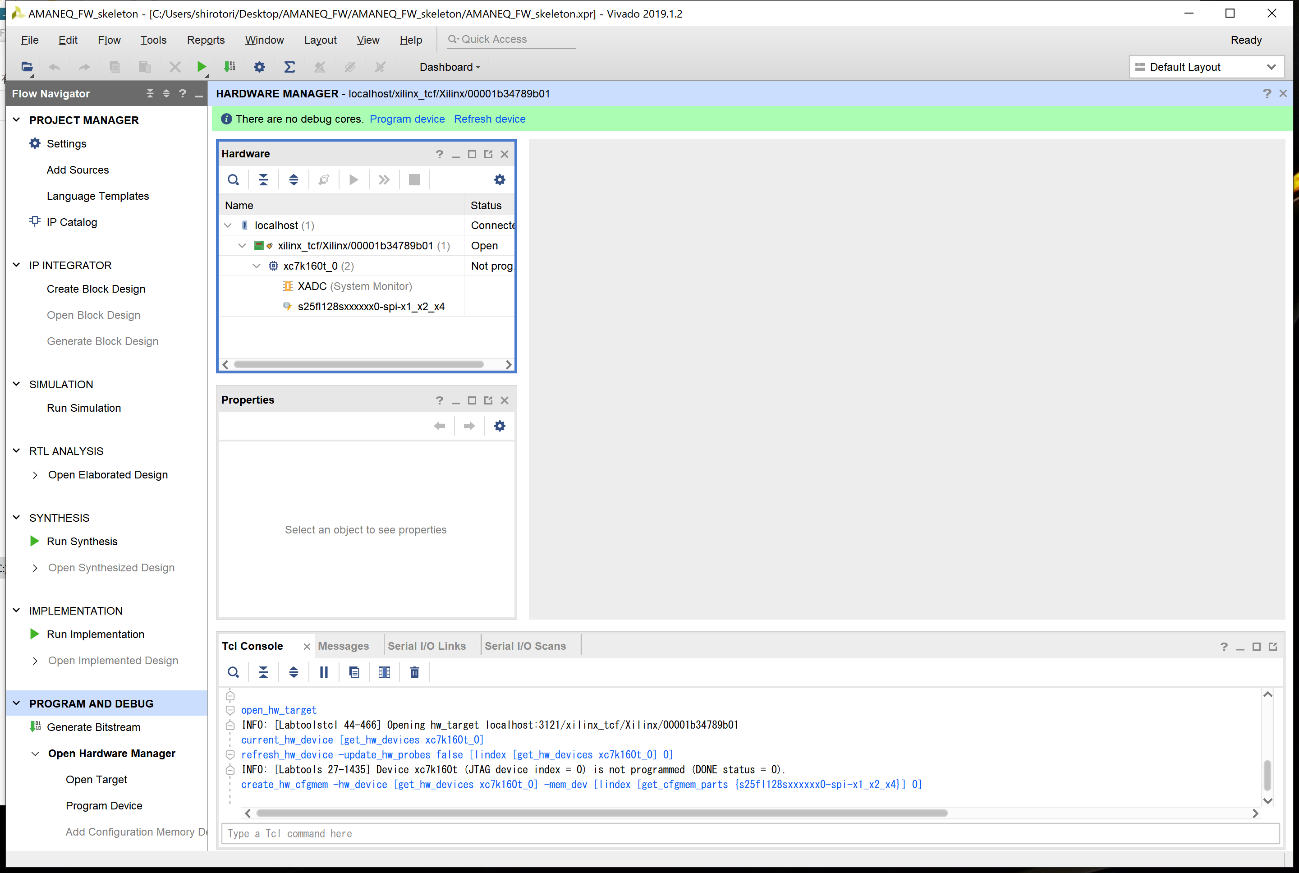The height and width of the screenshot is (873, 1299).
Task: Collapse the localhost tree node
Action: click(228, 226)
